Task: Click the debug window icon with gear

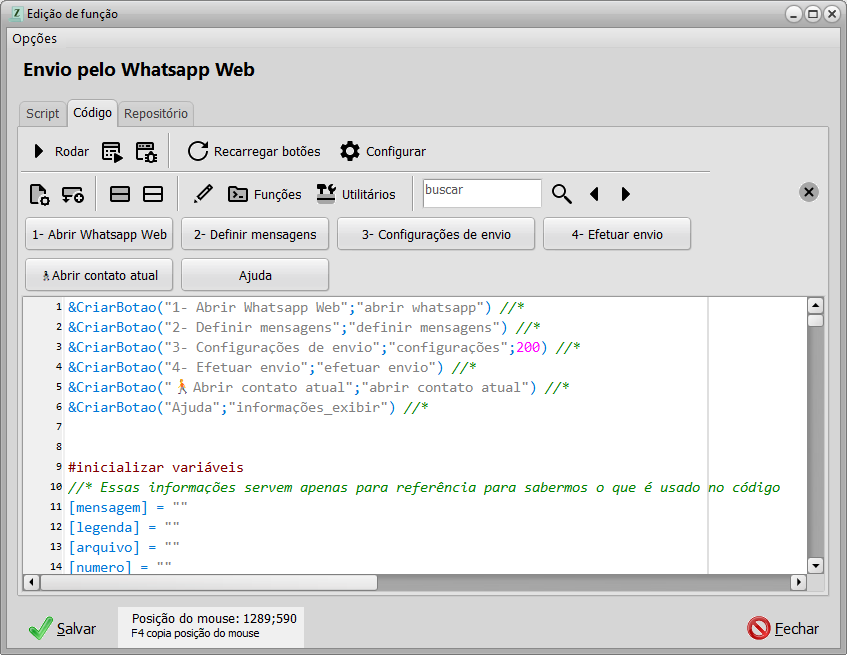Action: pos(146,152)
